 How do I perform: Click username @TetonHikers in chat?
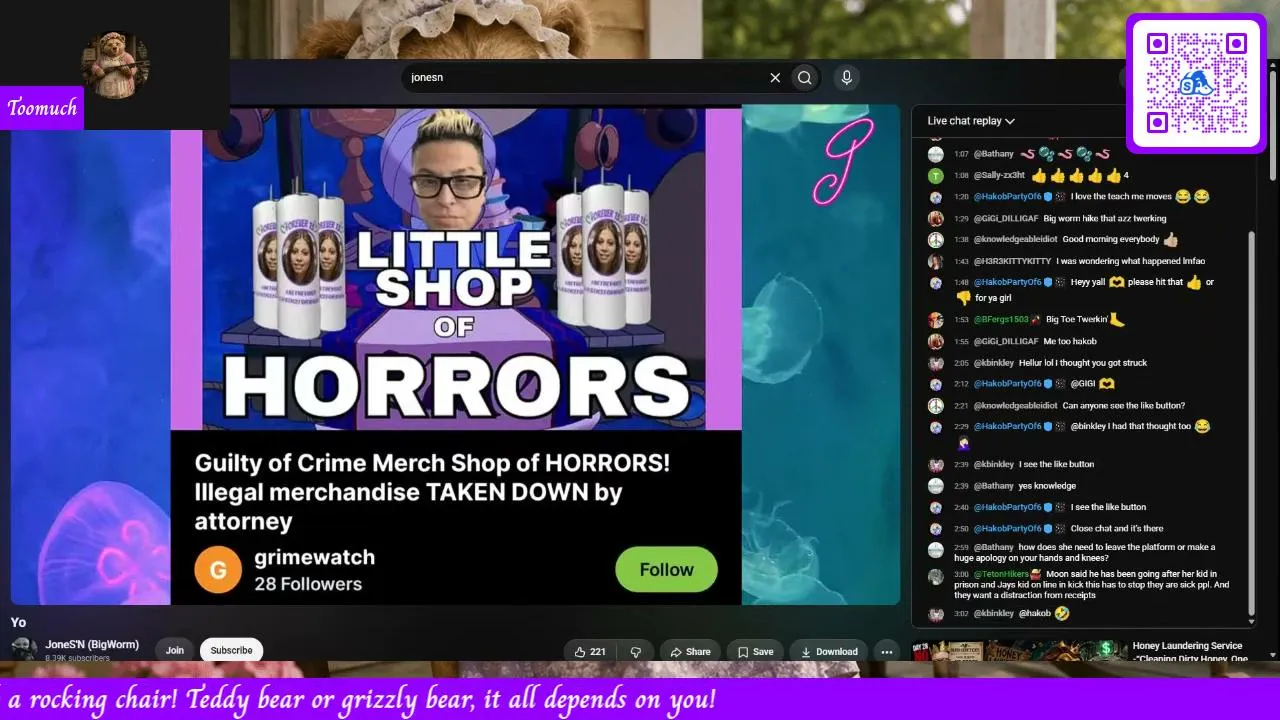1001,574
